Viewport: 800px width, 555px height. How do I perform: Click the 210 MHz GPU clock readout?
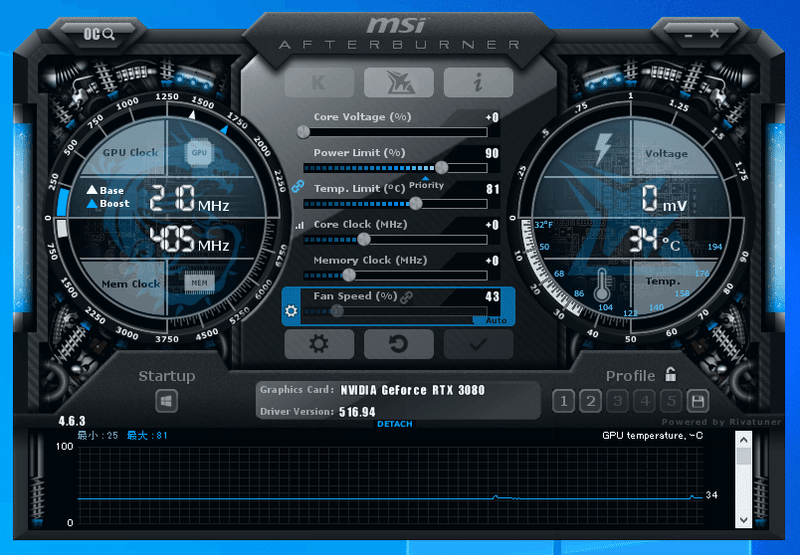189,199
